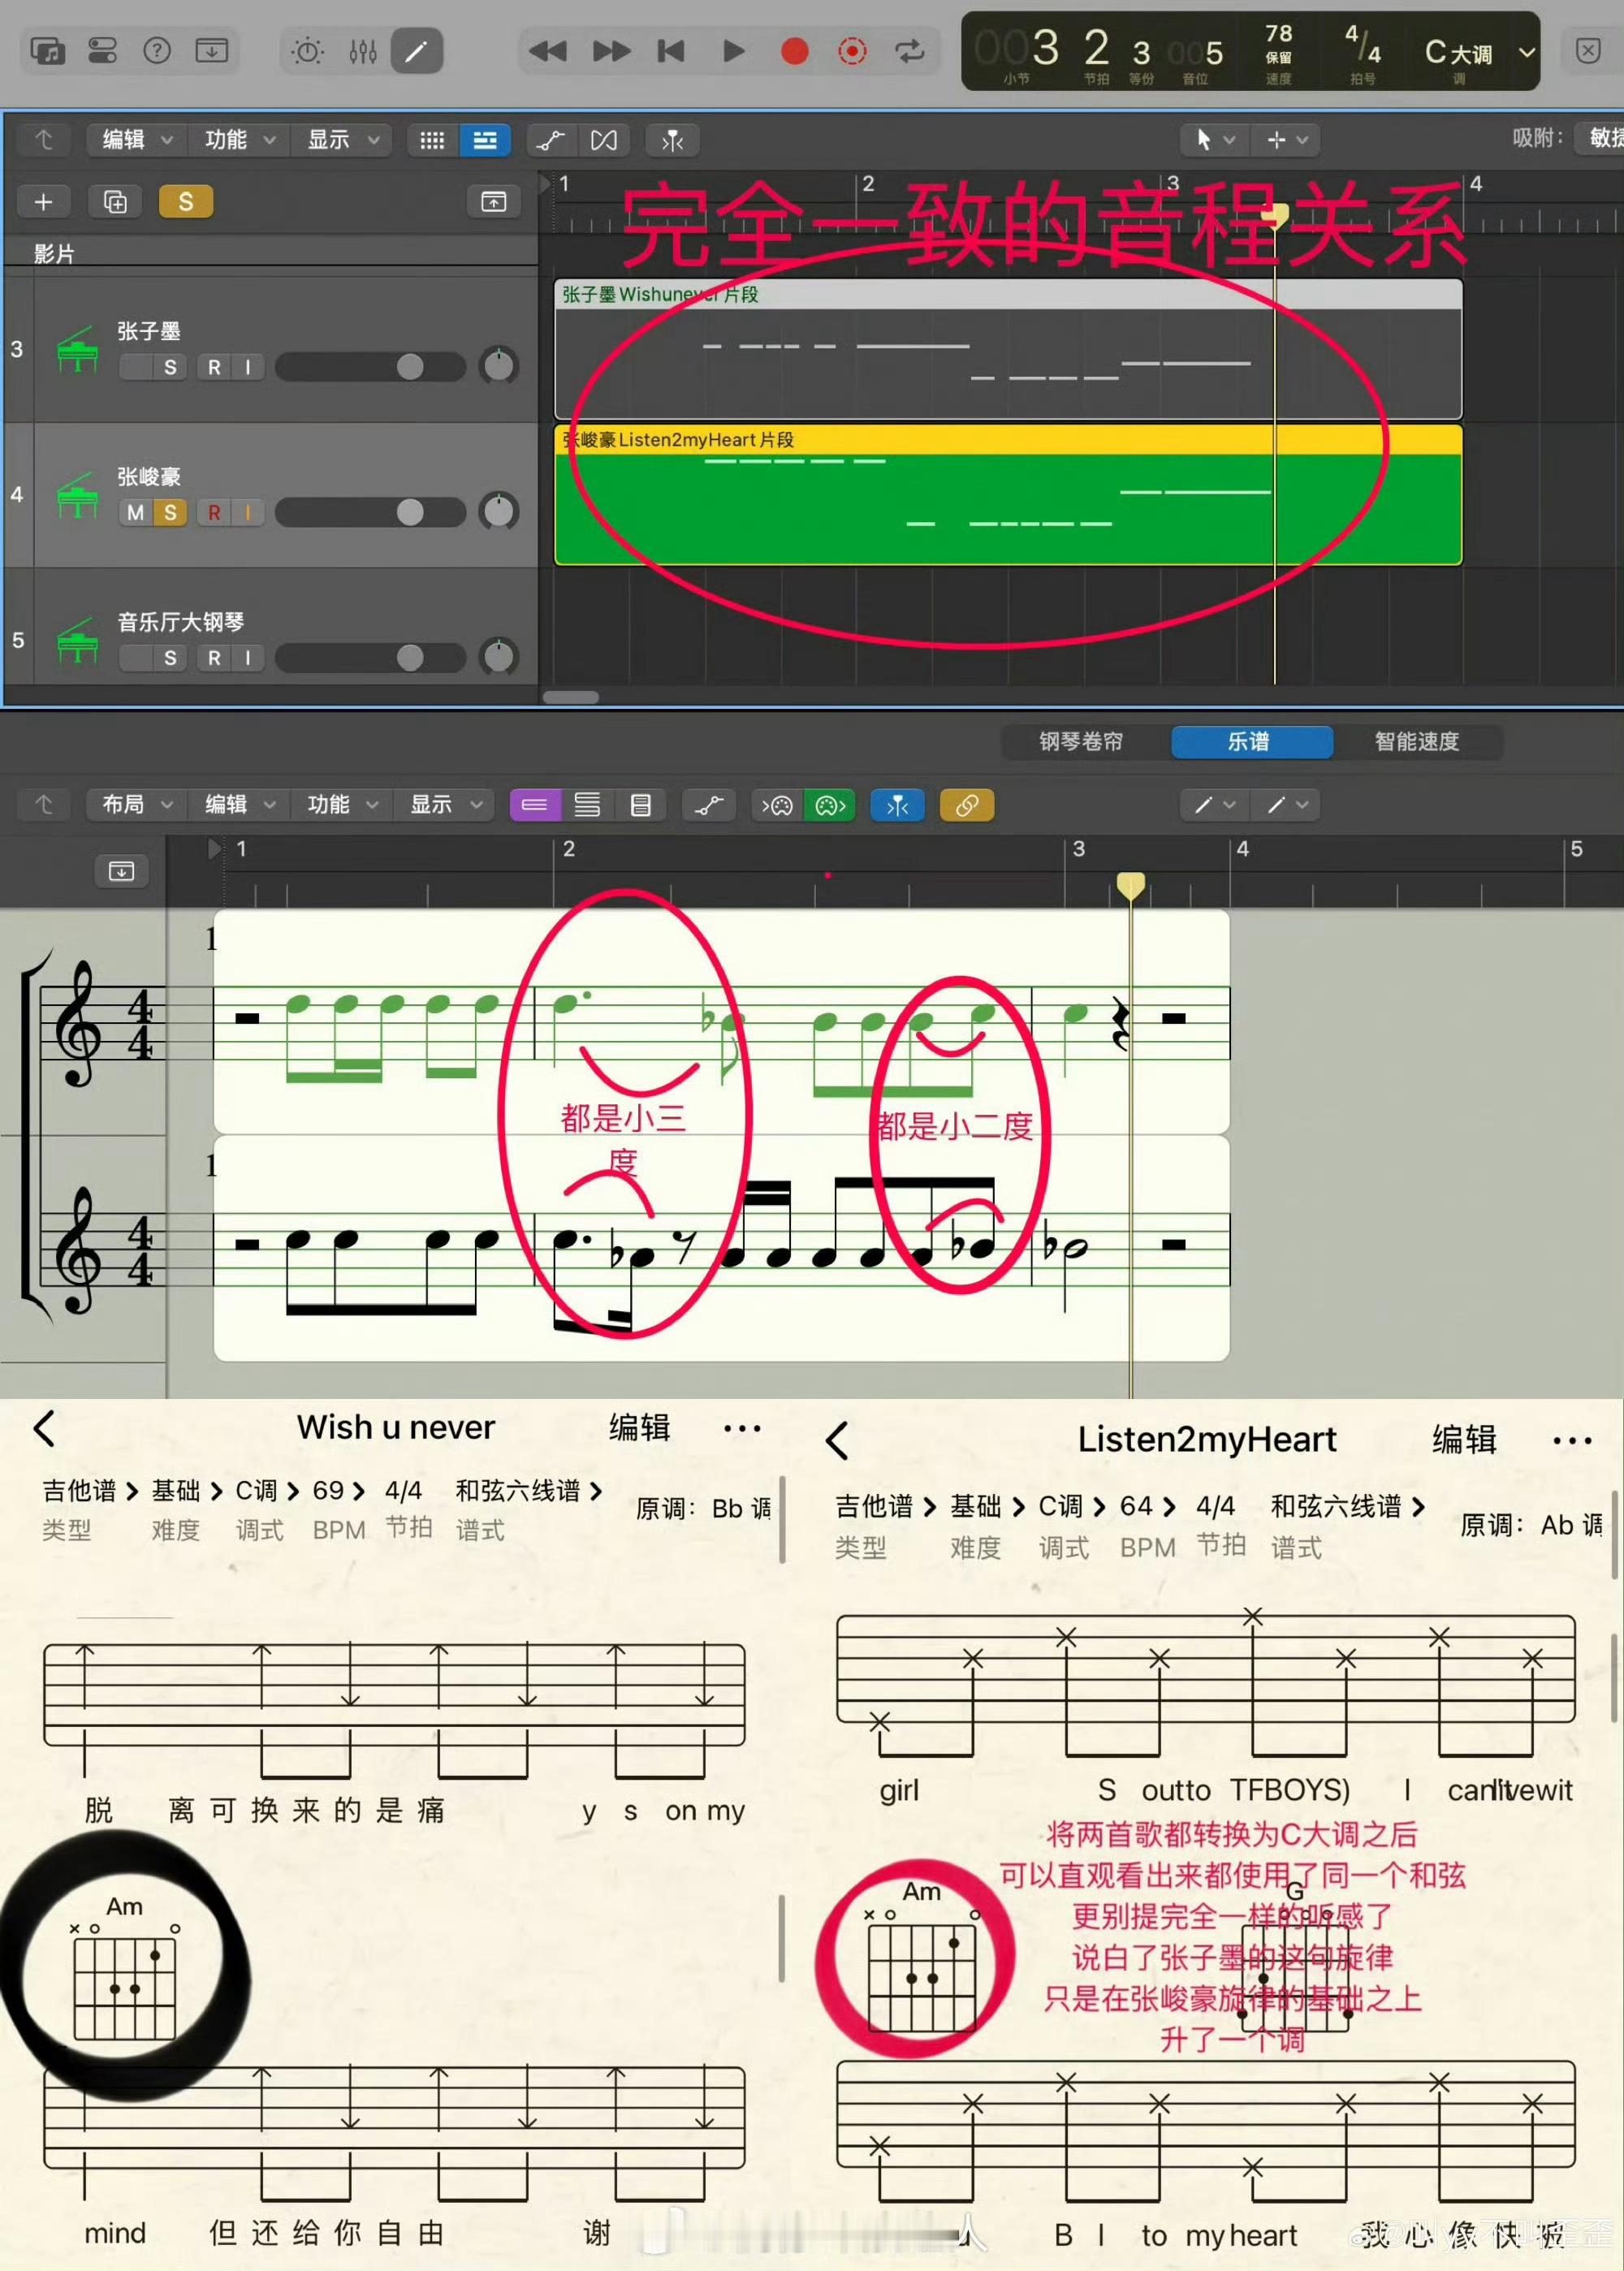Open 显示 menu in the score editor
The height and width of the screenshot is (2271, 1624).
[x=445, y=805]
